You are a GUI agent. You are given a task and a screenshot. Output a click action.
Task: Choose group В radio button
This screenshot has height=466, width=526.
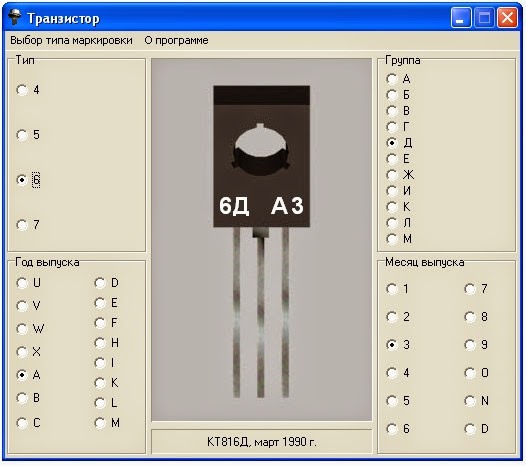click(x=392, y=111)
